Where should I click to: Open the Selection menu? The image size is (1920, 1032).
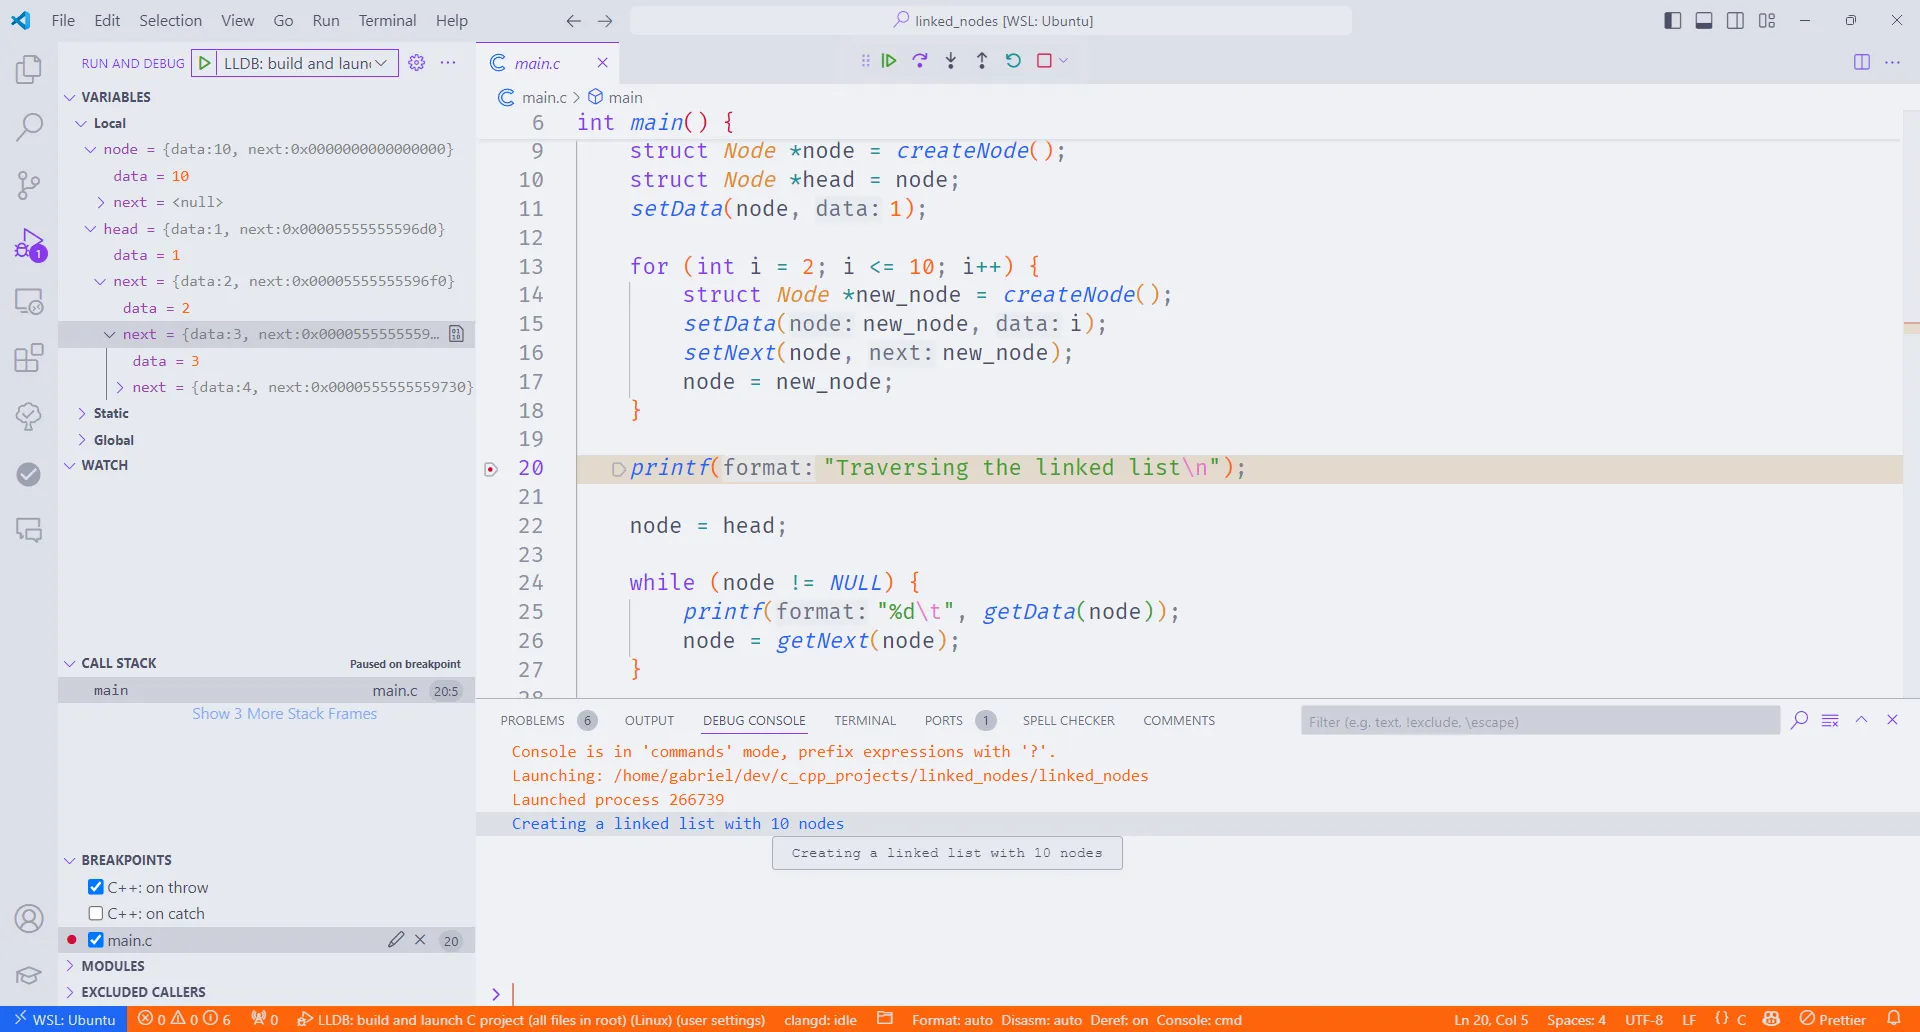pos(170,20)
